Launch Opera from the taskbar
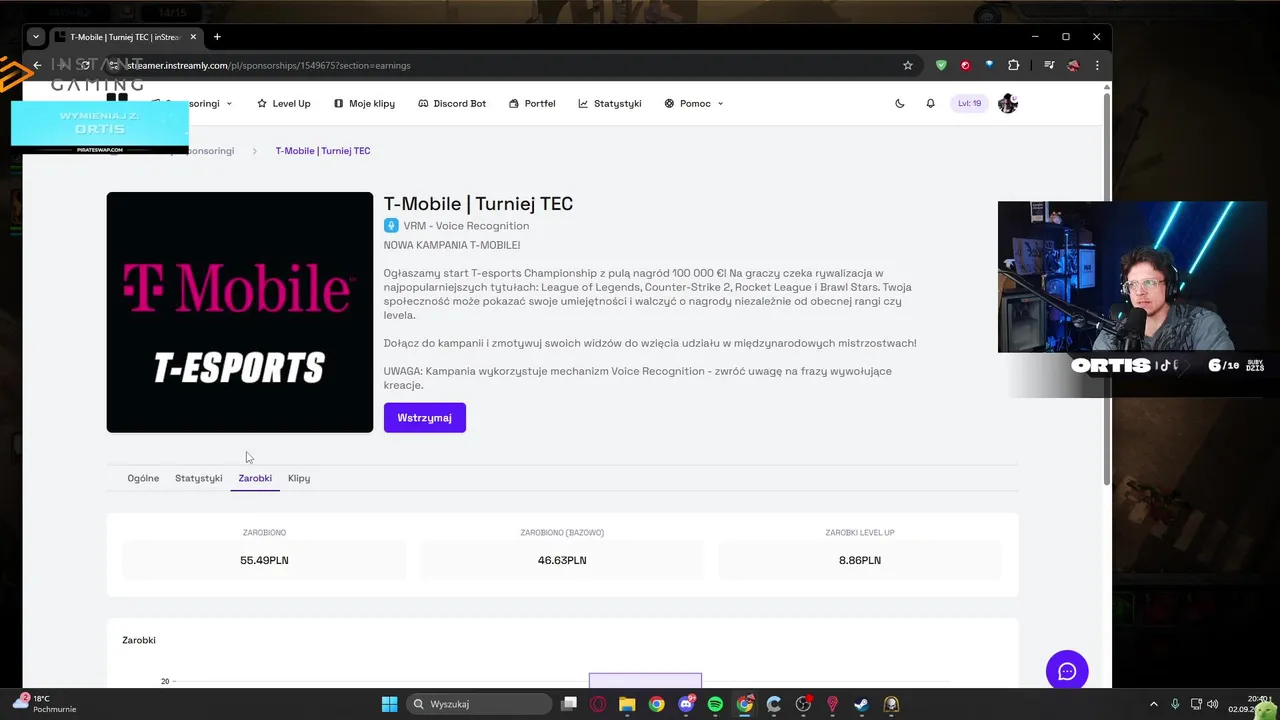The height and width of the screenshot is (720, 1280). 598,704
